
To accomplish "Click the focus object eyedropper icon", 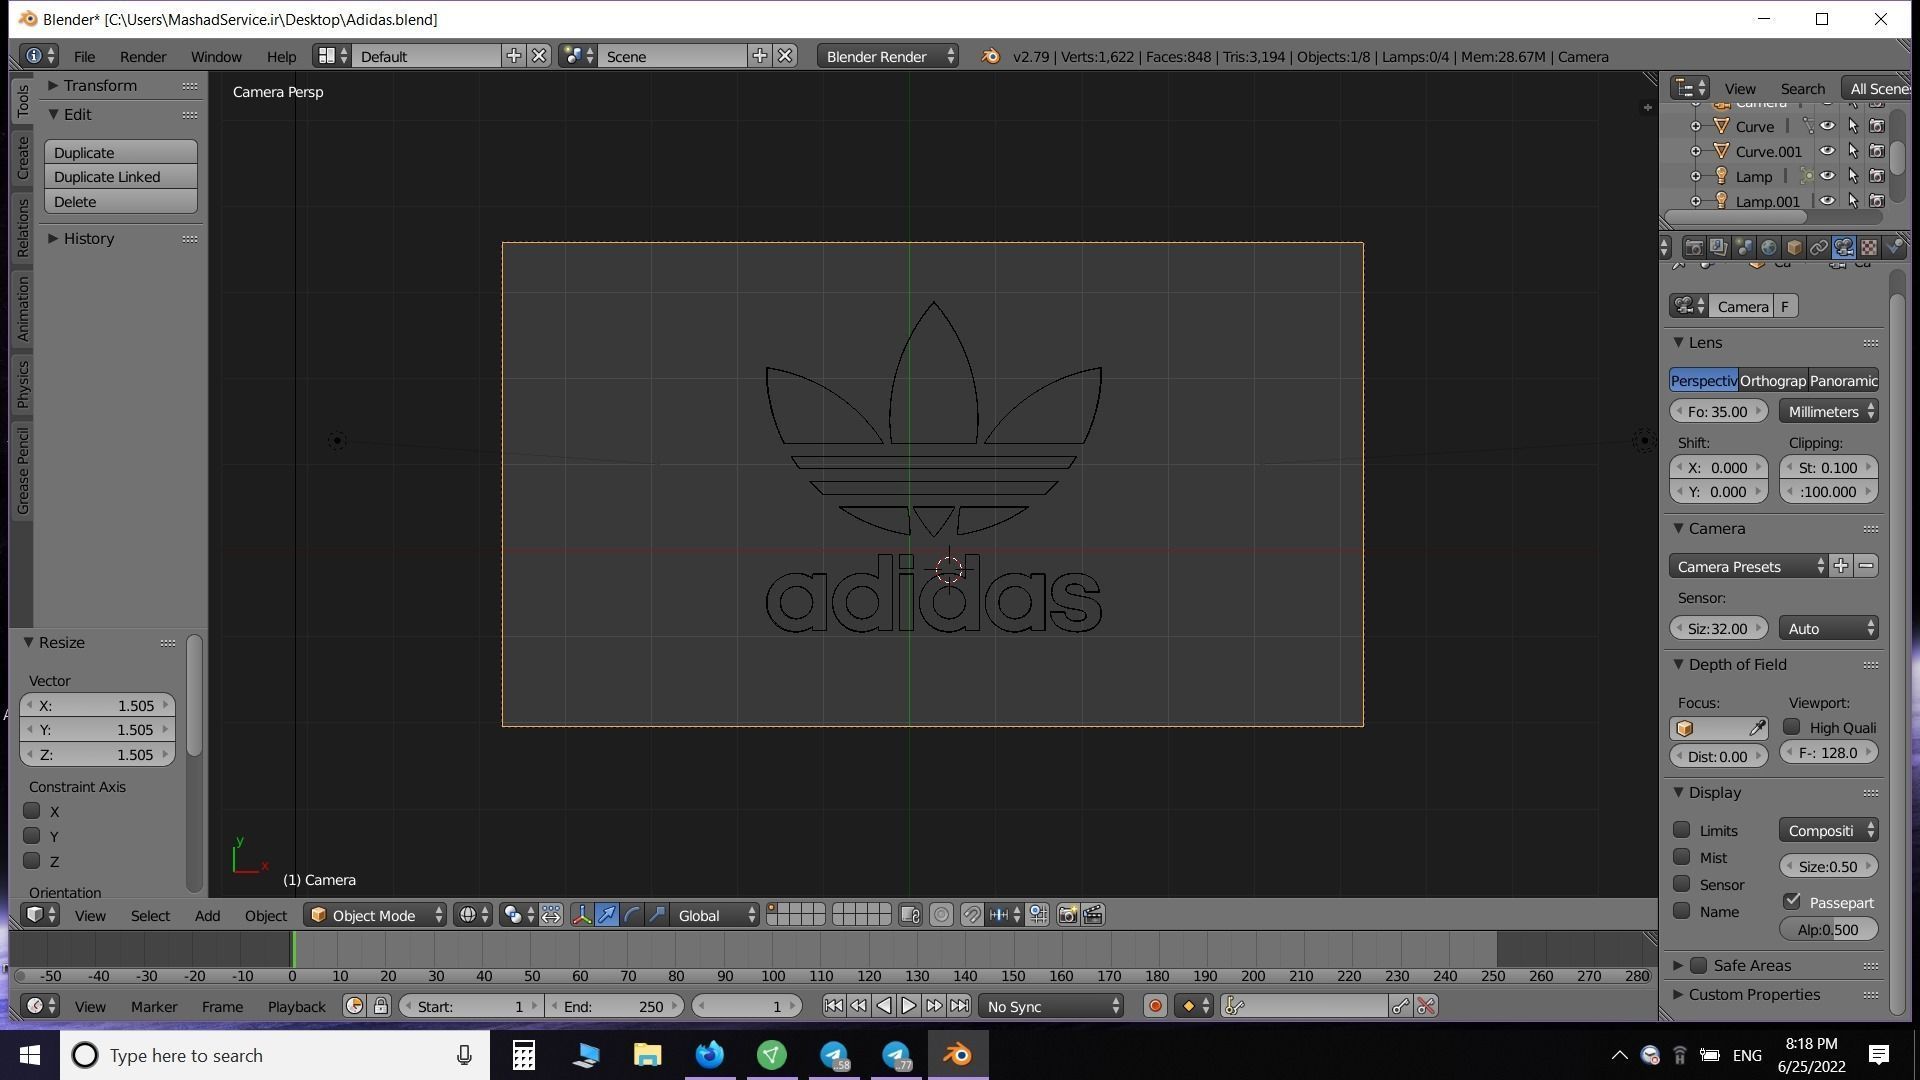I will click(x=1757, y=728).
